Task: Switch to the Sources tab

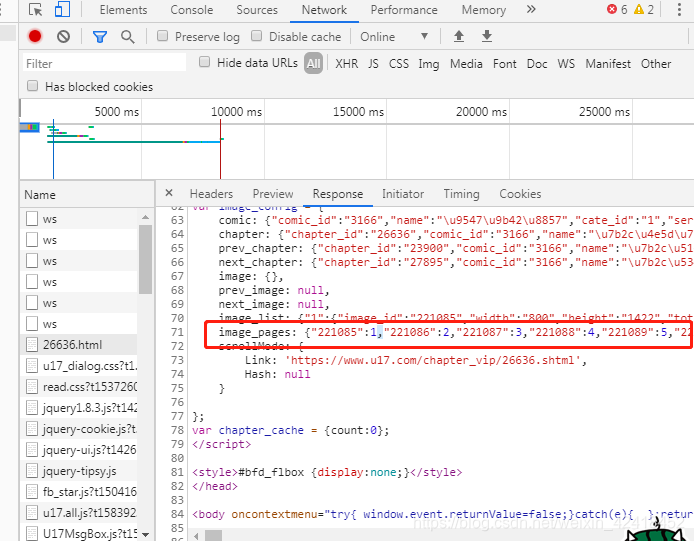Action: 257,10
